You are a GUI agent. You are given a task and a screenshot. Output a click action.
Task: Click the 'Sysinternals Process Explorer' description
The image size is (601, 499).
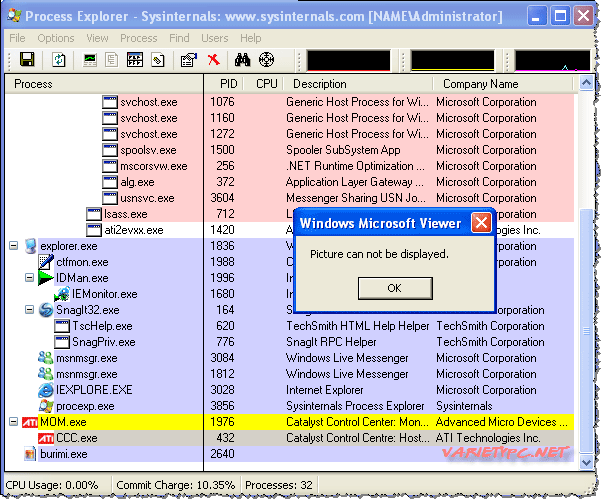[x=355, y=406]
